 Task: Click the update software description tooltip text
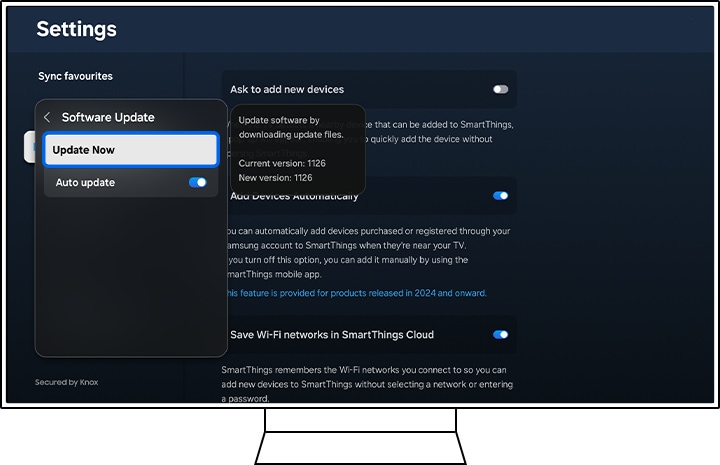pyautogui.click(x=291, y=127)
